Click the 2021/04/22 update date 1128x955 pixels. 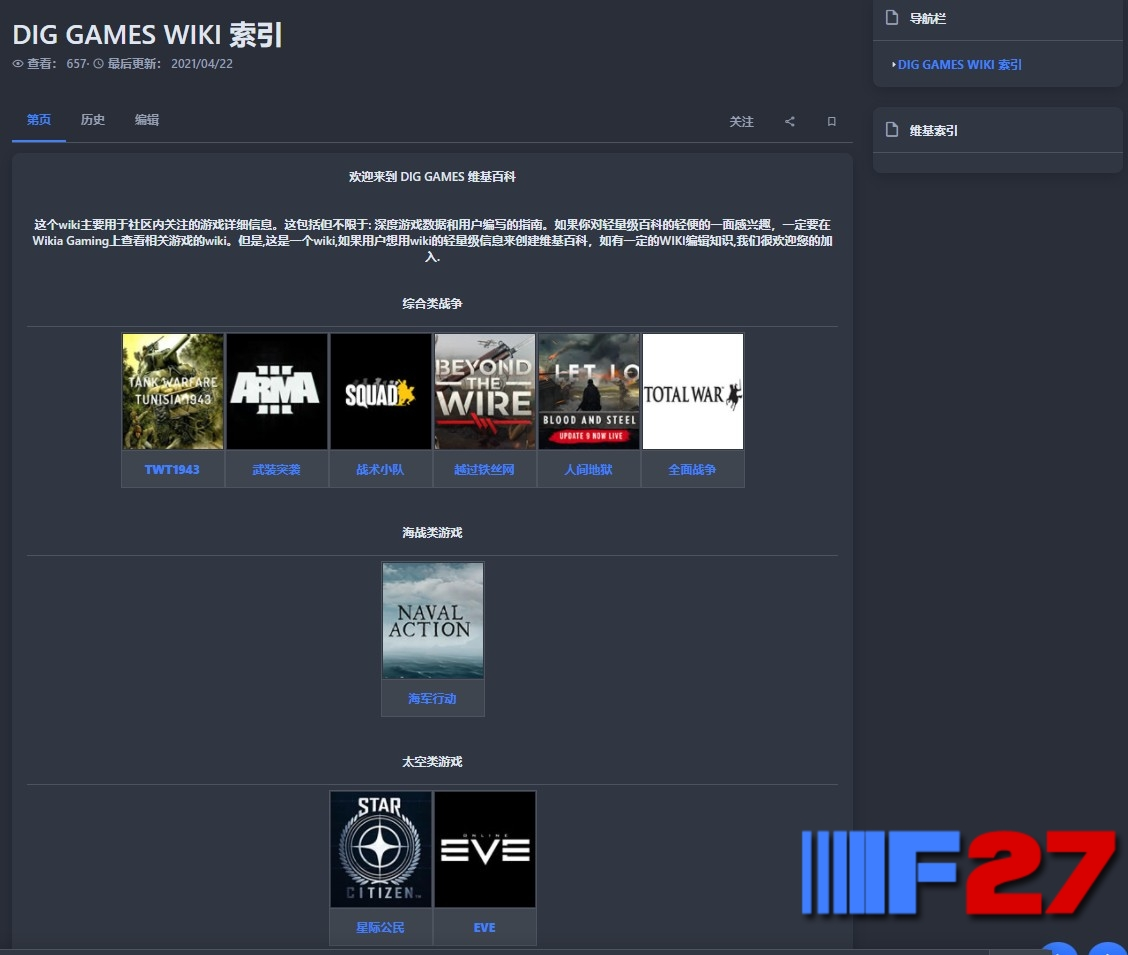pos(202,63)
